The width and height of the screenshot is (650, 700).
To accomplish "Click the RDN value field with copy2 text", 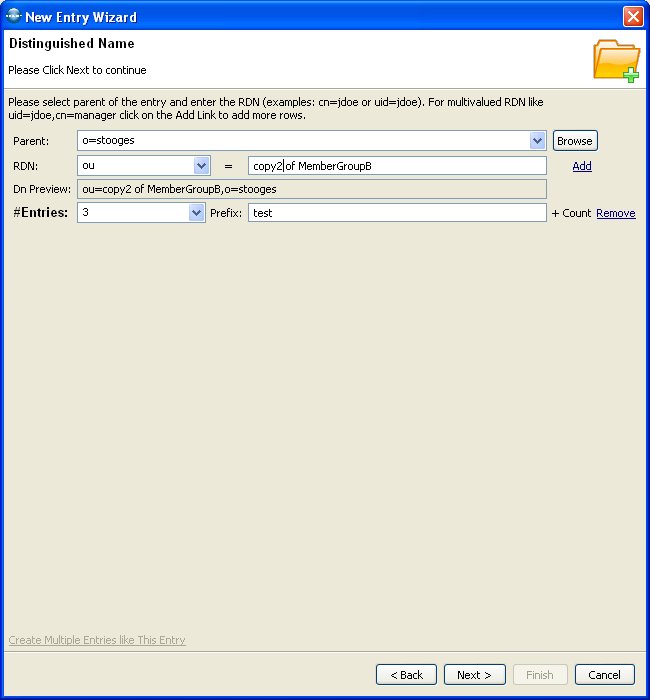I will point(397,165).
